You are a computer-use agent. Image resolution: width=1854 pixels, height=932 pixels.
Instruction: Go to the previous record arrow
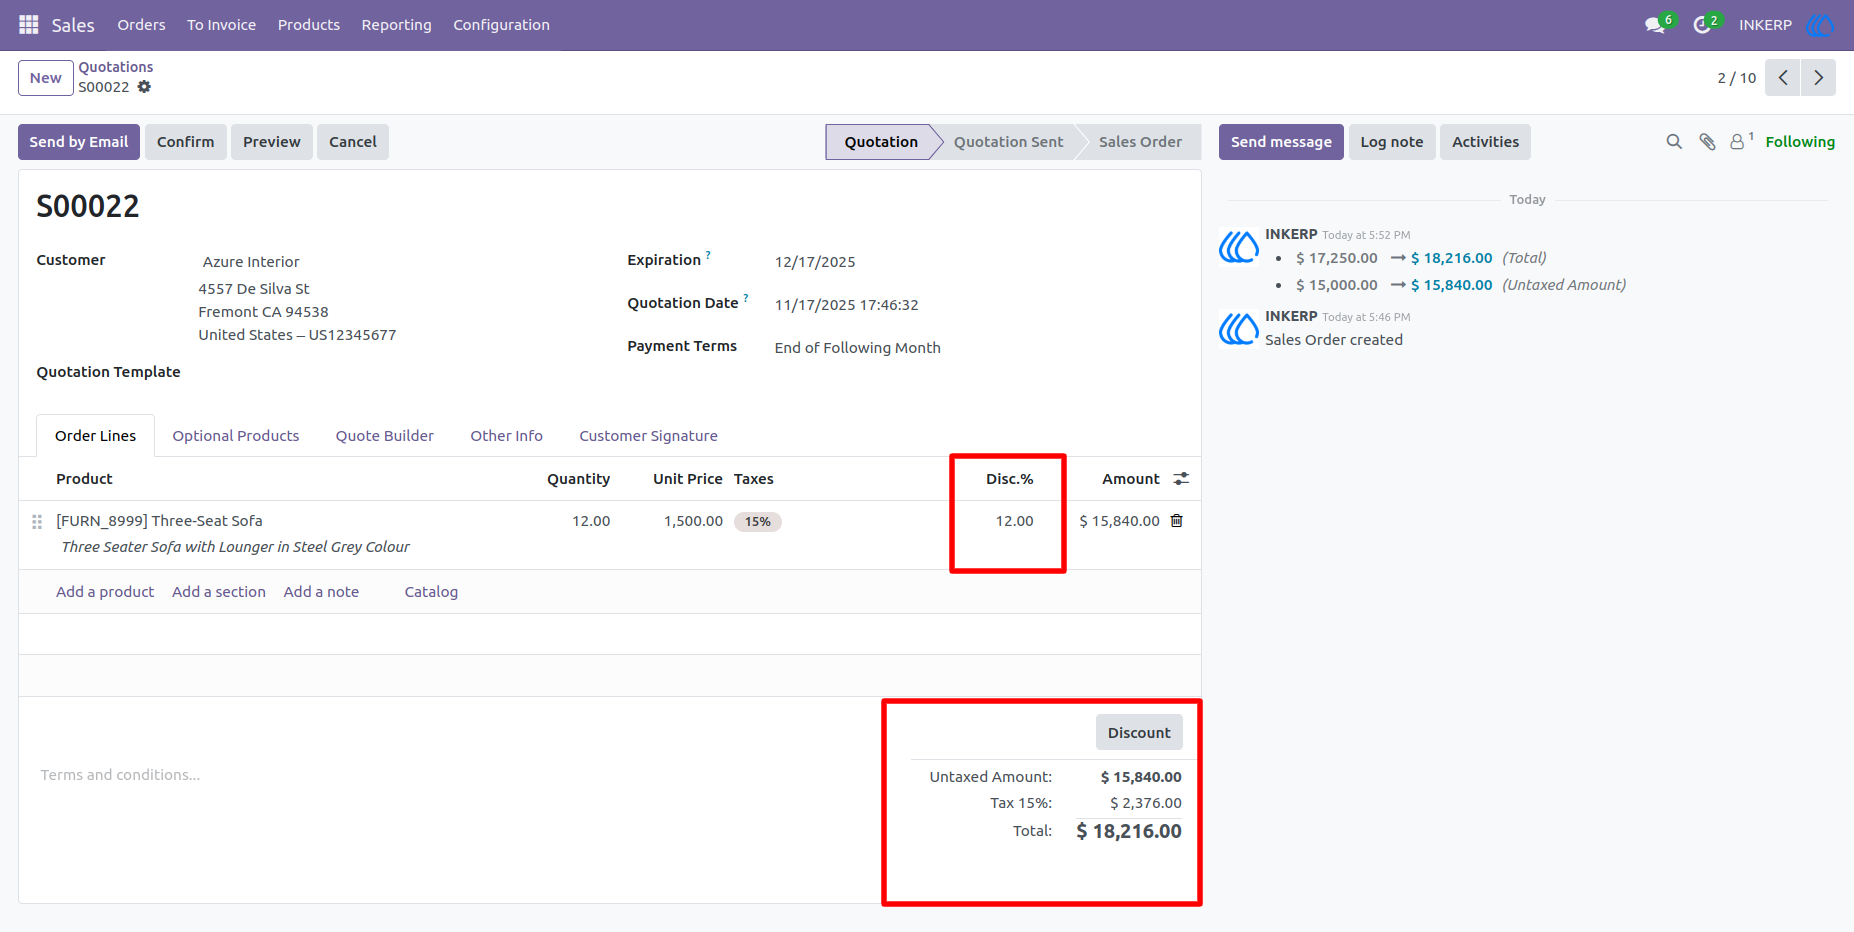[1783, 78]
